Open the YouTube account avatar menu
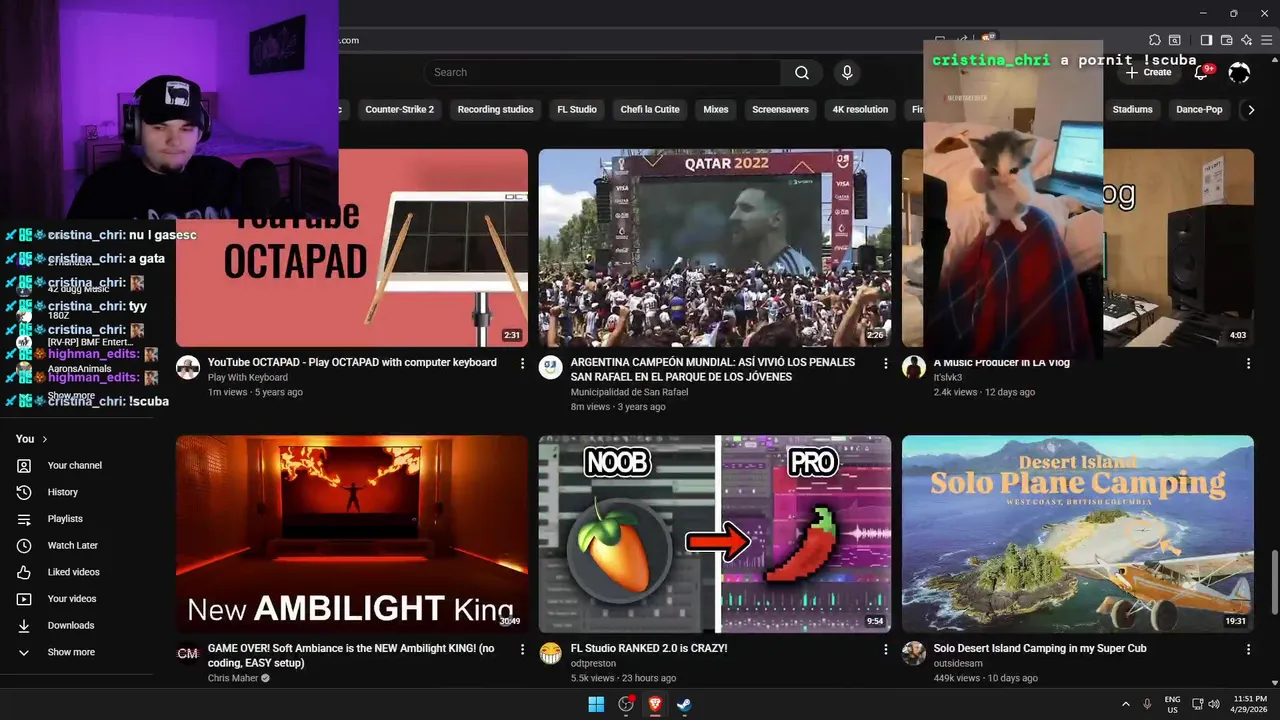Screen dimensions: 1280x720 (x=1239, y=72)
